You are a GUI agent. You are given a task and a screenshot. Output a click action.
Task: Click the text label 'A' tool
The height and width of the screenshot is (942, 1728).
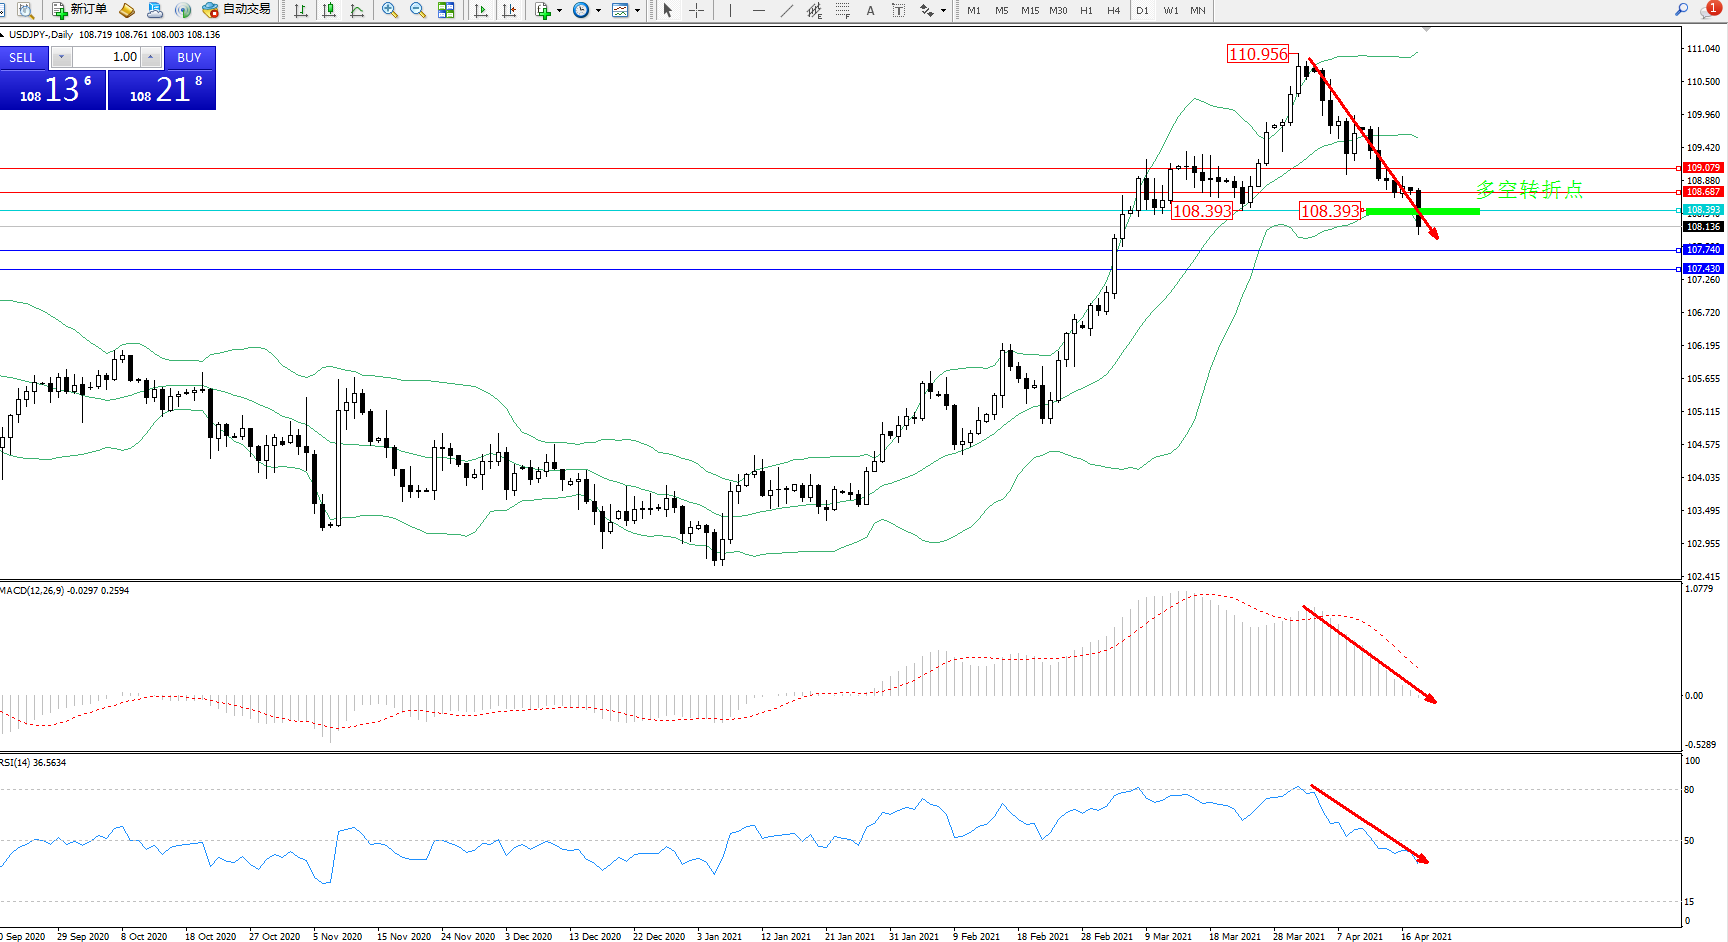pyautogui.click(x=870, y=10)
